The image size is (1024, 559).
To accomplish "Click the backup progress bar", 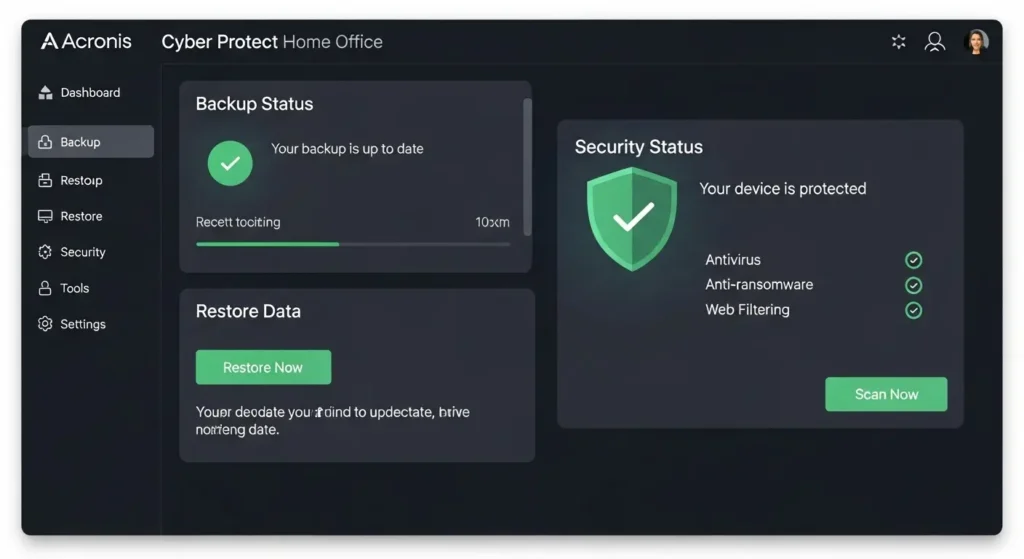I will 353,244.
